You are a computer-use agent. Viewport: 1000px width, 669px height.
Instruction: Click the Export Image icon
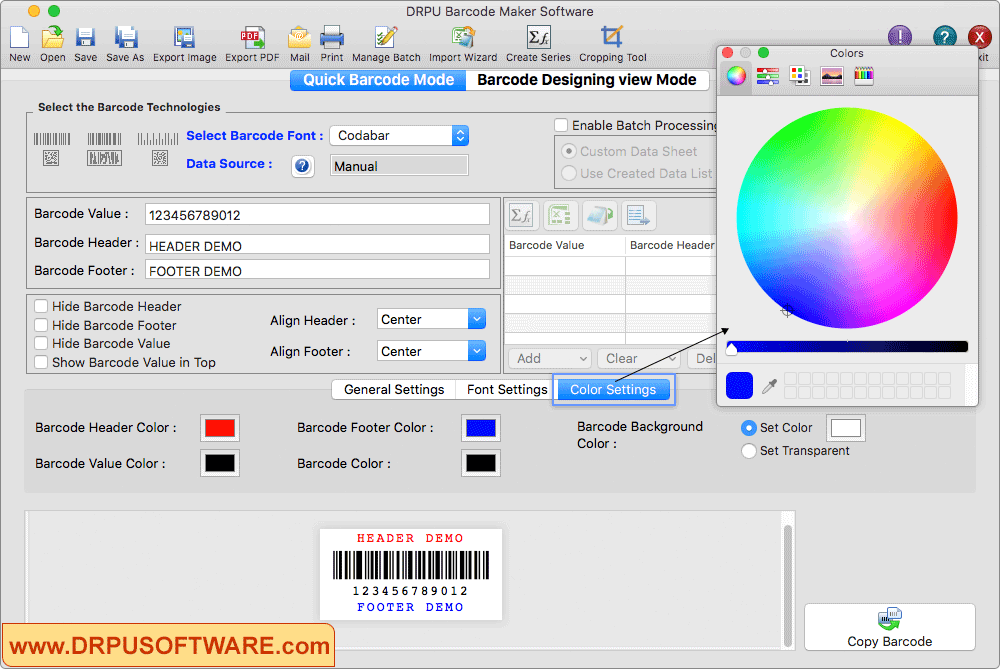[184, 37]
